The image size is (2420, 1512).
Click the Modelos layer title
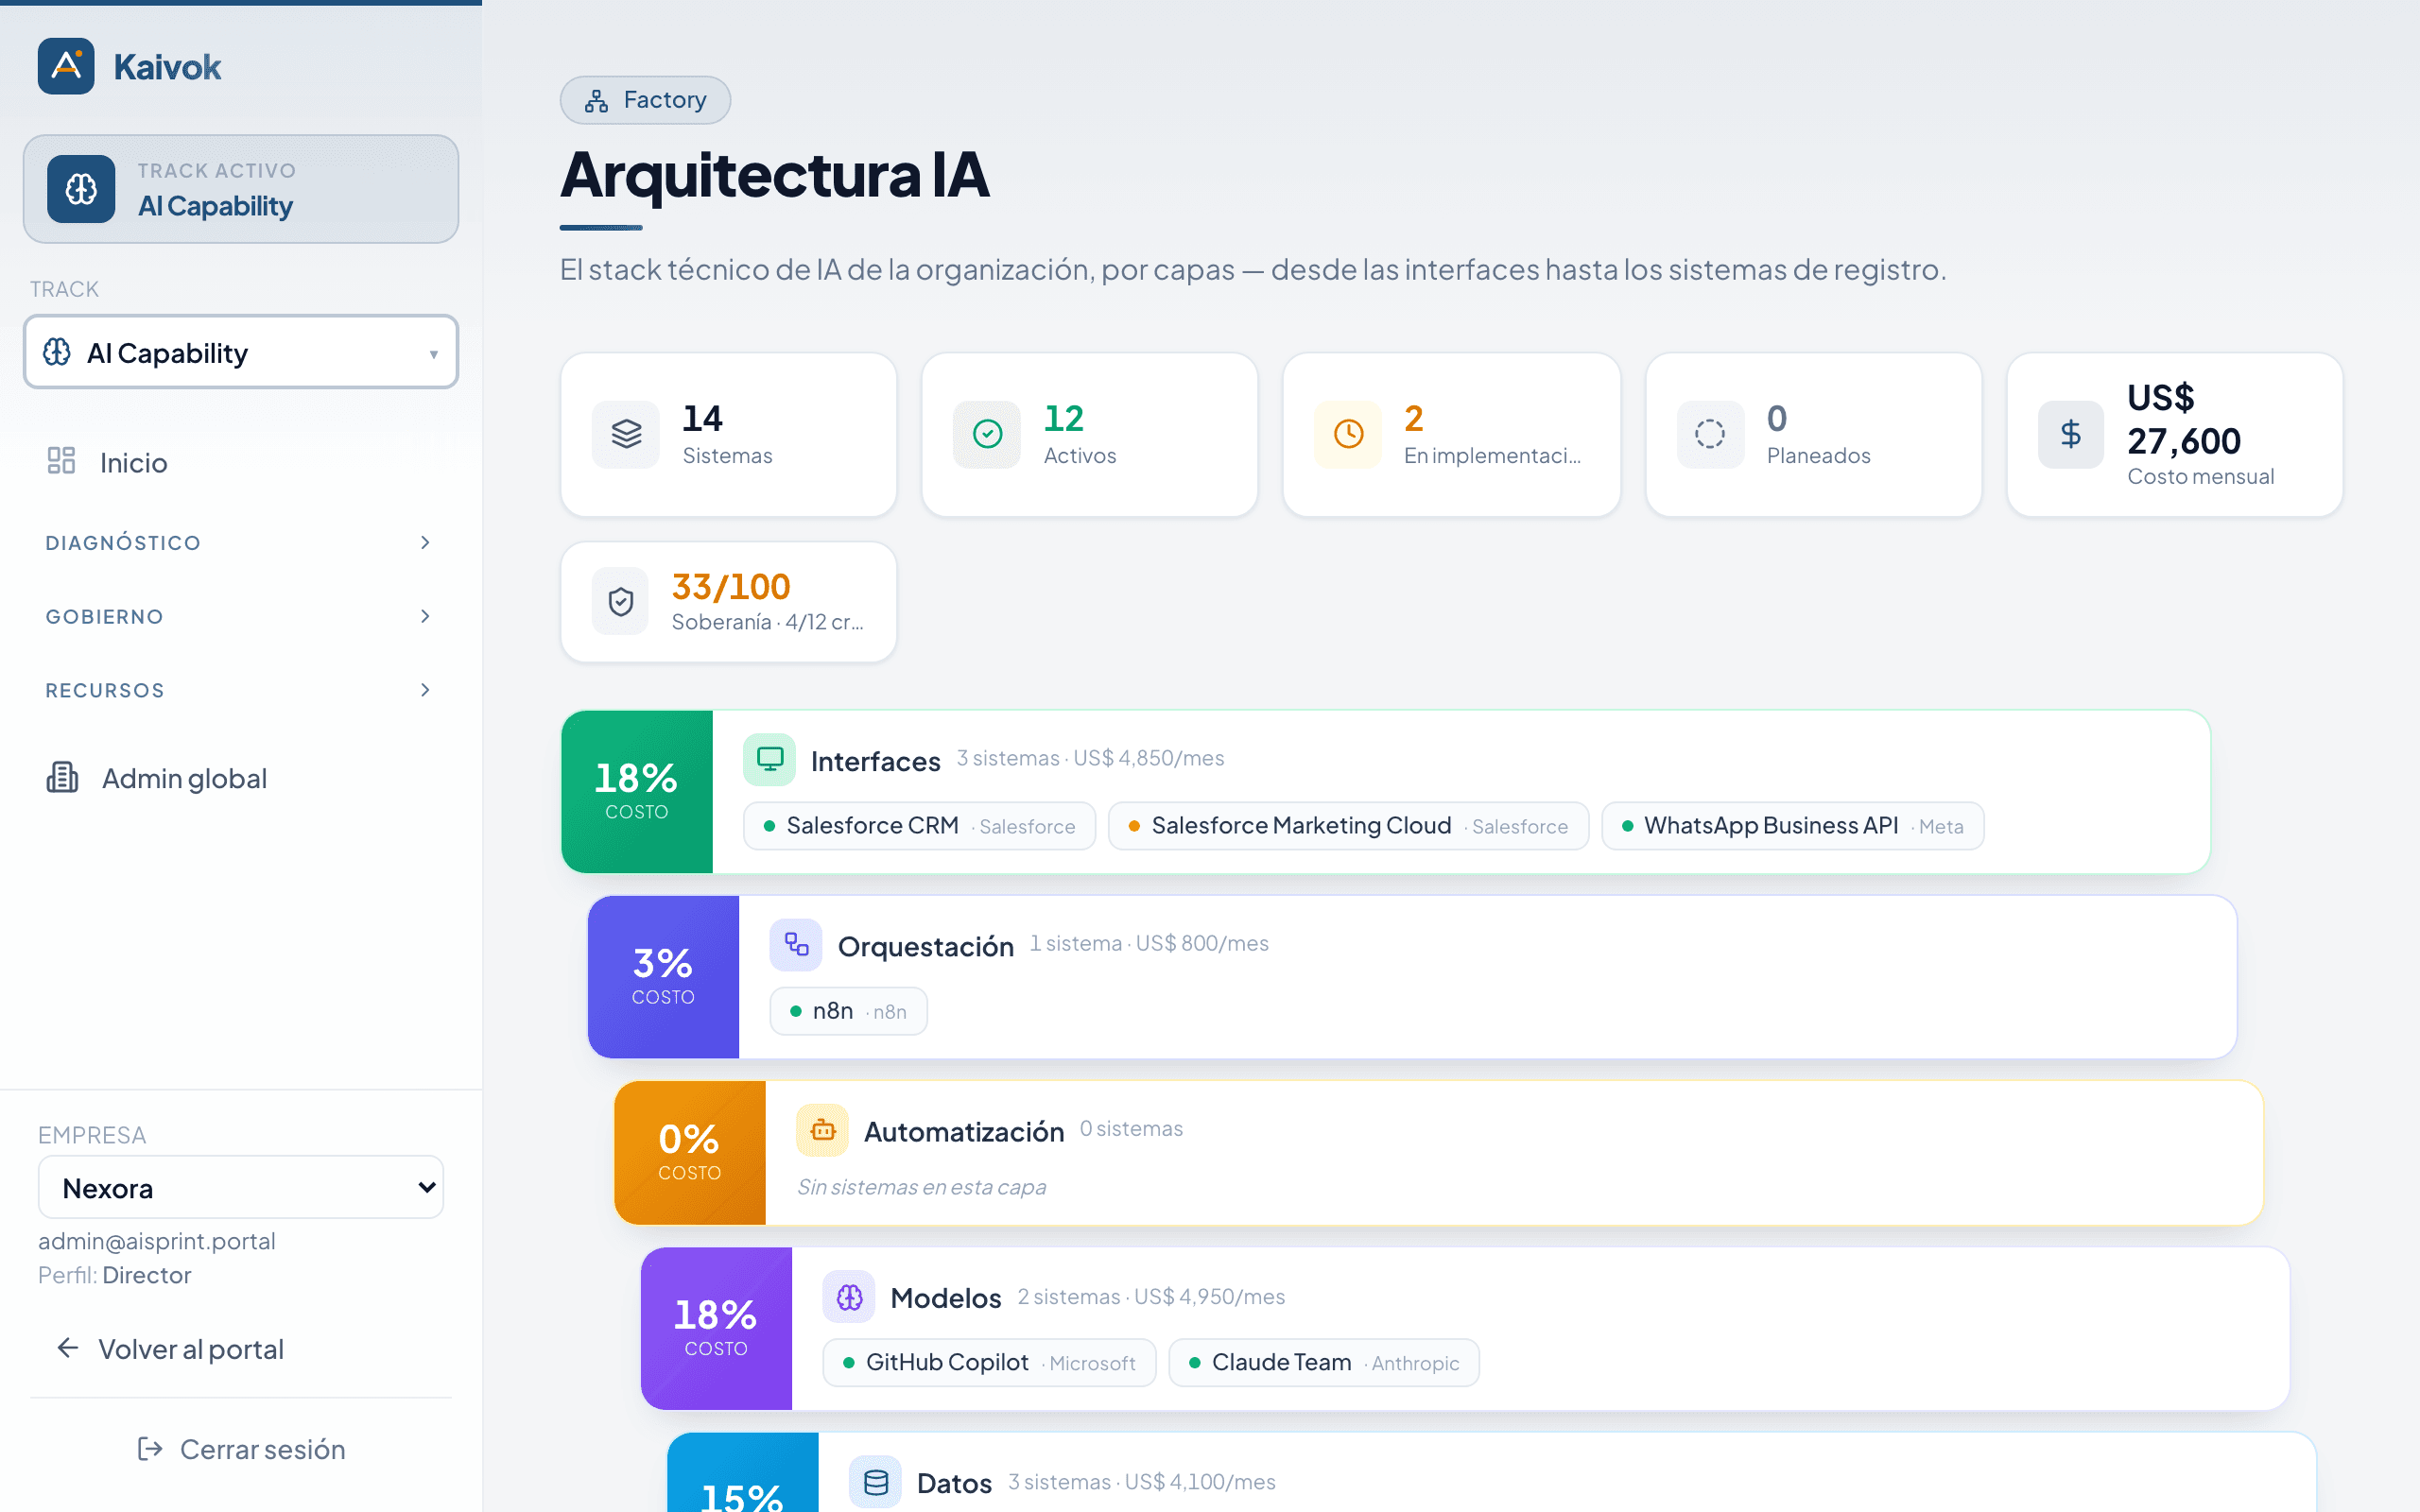coord(945,1298)
